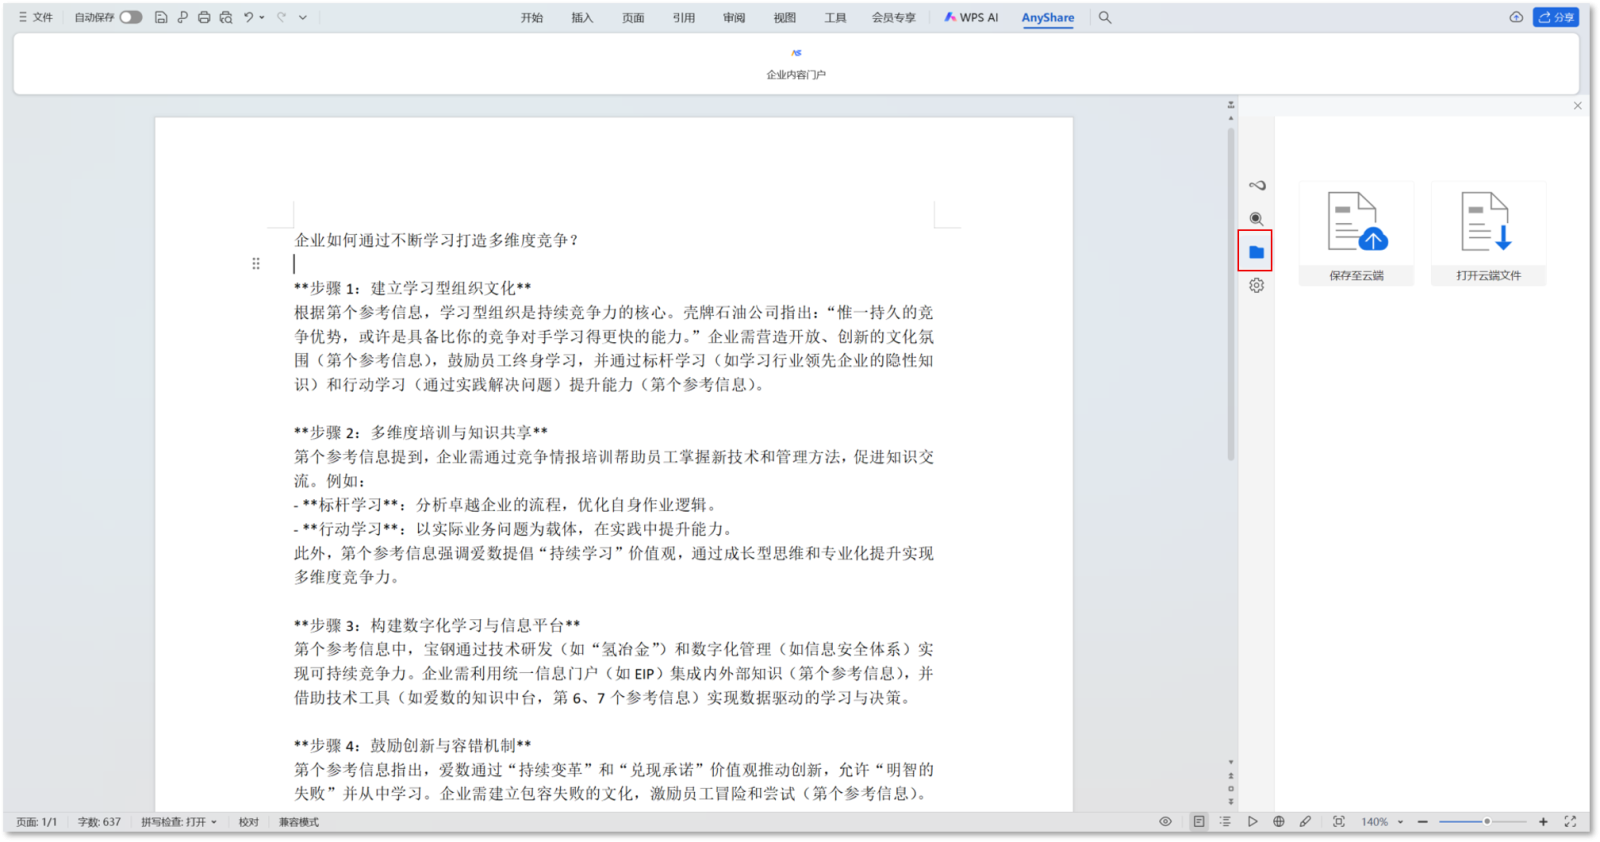The height and width of the screenshot is (842, 1600).
Task: Click the infinity loop sidebar icon
Action: 1256,185
